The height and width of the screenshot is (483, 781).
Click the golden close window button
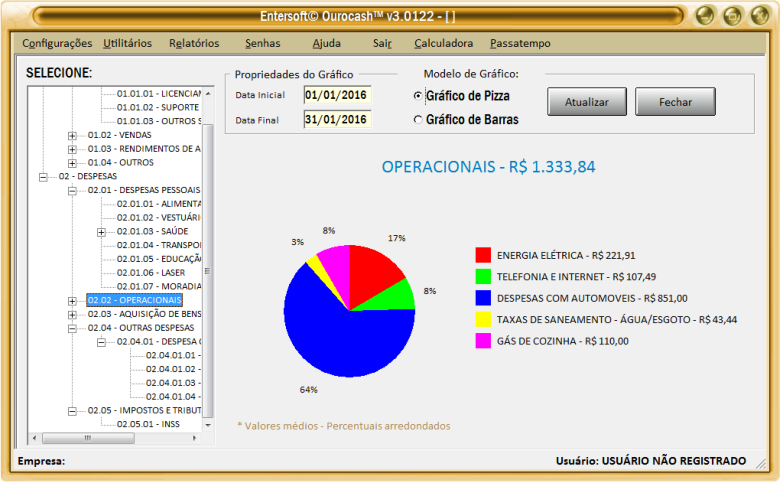[760, 15]
